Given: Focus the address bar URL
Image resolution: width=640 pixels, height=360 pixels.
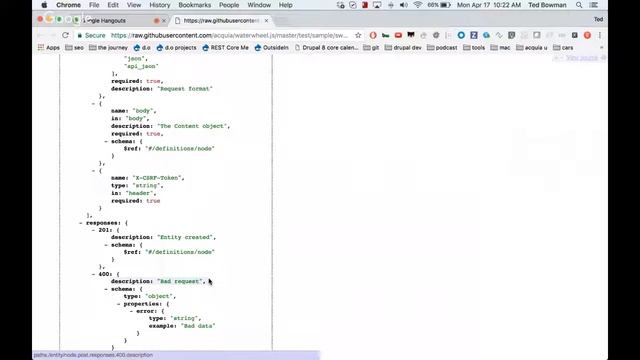Looking at the screenshot, I should coord(229,36).
